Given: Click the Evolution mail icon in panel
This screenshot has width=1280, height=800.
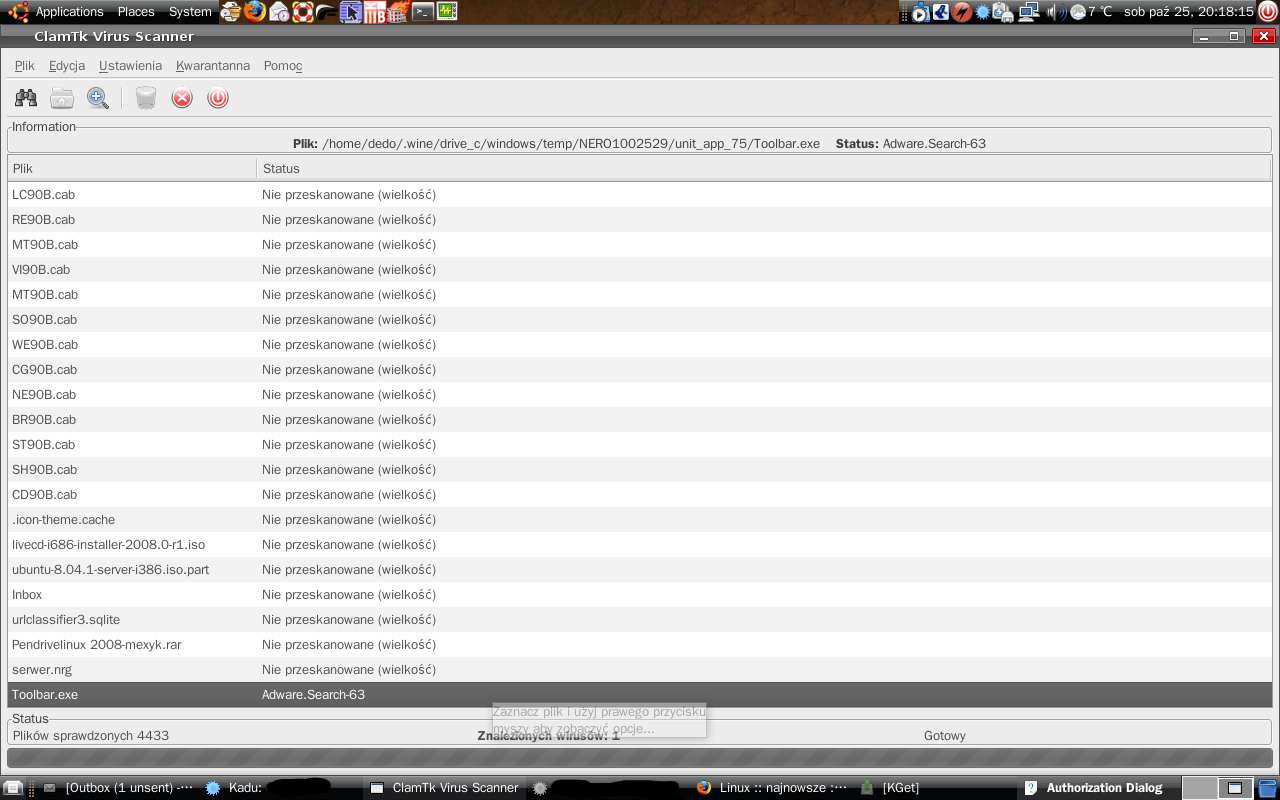Looking at the screenshot, I should (279, 12).
